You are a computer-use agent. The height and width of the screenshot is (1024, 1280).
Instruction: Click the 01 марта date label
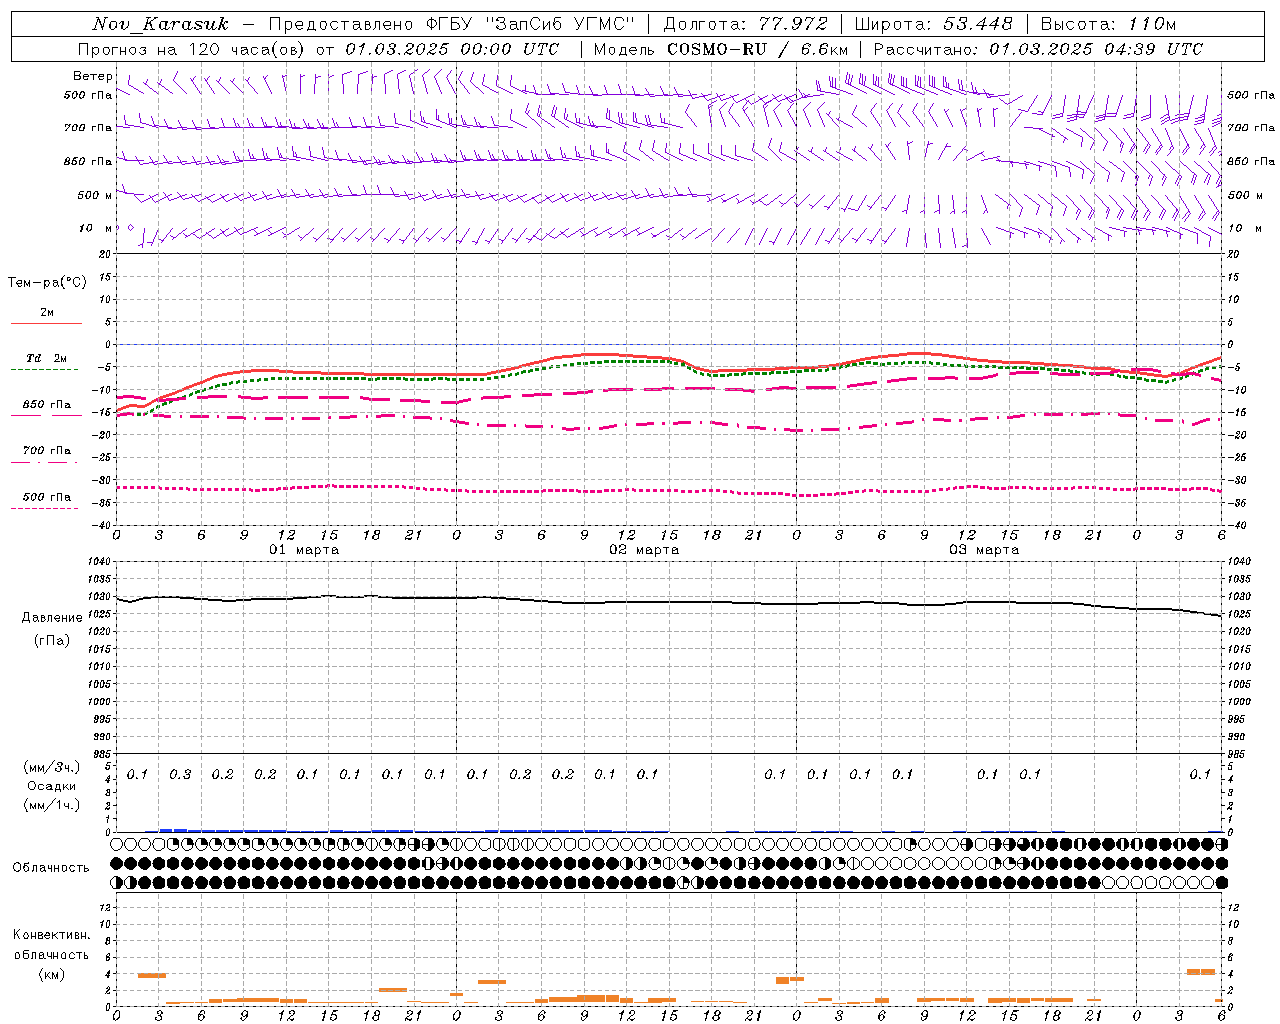304,550
